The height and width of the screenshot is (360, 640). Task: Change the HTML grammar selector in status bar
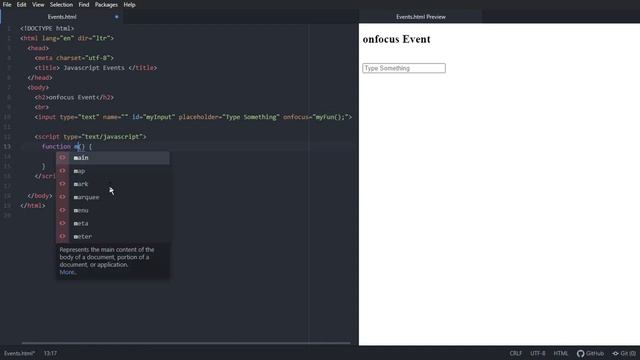tap(560, 353)
